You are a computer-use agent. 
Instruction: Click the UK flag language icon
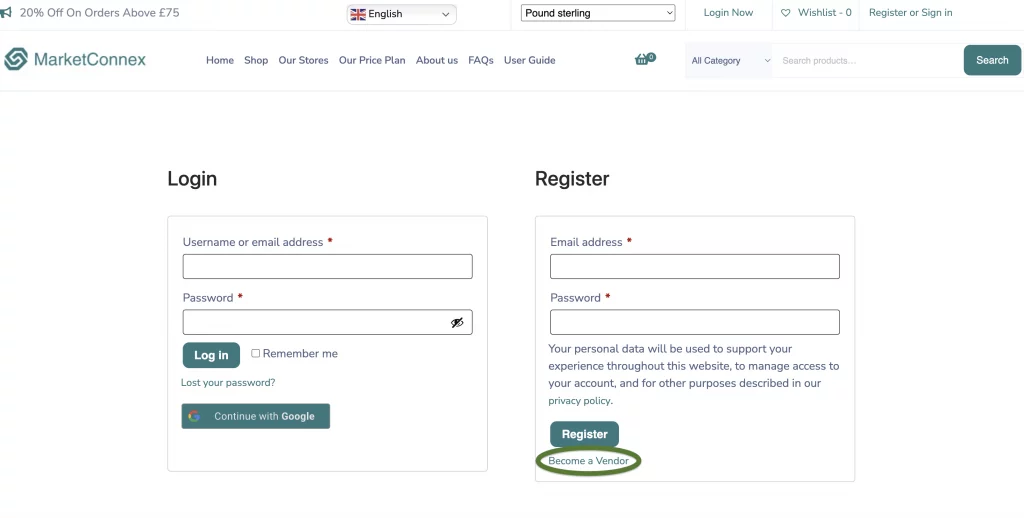(x=358, y=14)
